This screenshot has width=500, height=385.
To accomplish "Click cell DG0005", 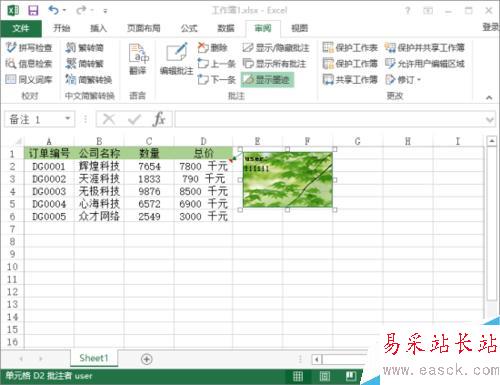I will (x=49, y=217).
